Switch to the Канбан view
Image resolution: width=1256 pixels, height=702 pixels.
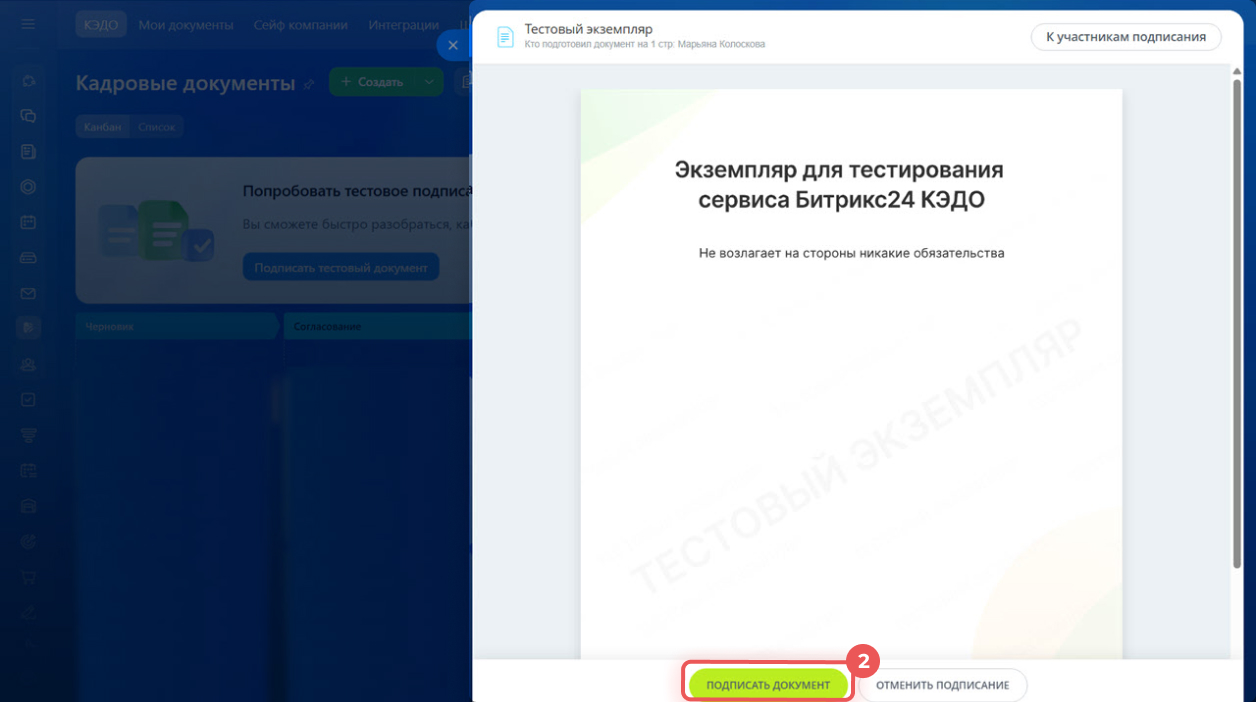click(102, 127)
